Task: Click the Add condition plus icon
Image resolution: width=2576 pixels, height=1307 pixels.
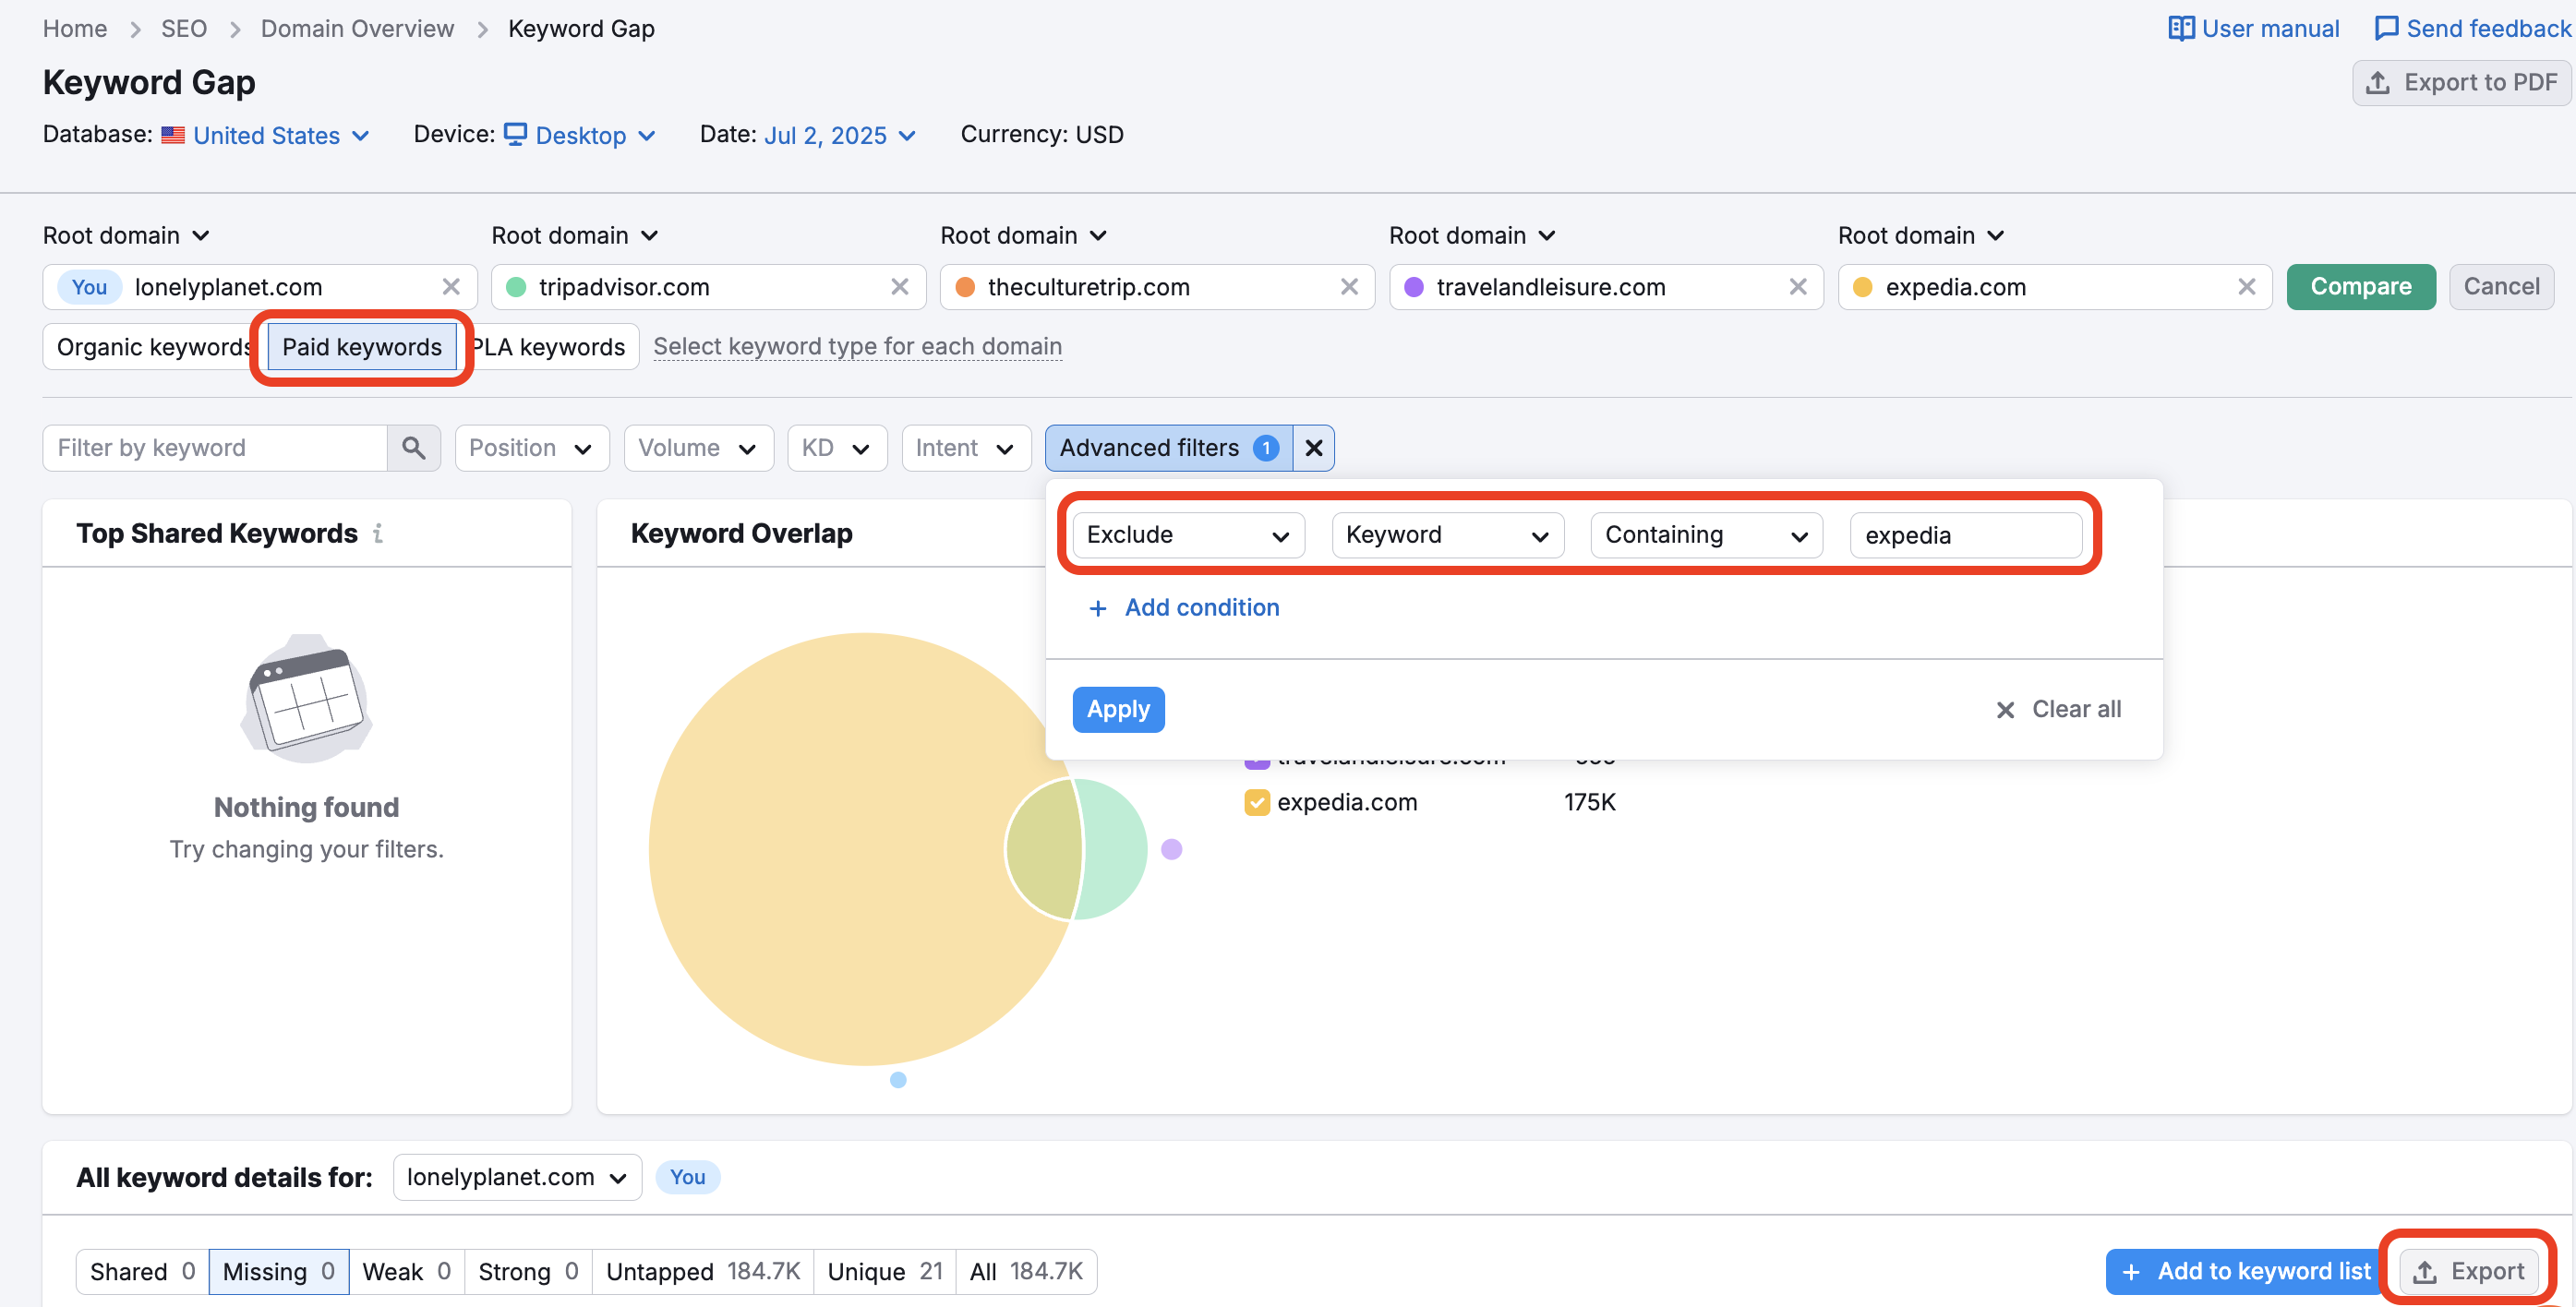Action: point(1098,608)
